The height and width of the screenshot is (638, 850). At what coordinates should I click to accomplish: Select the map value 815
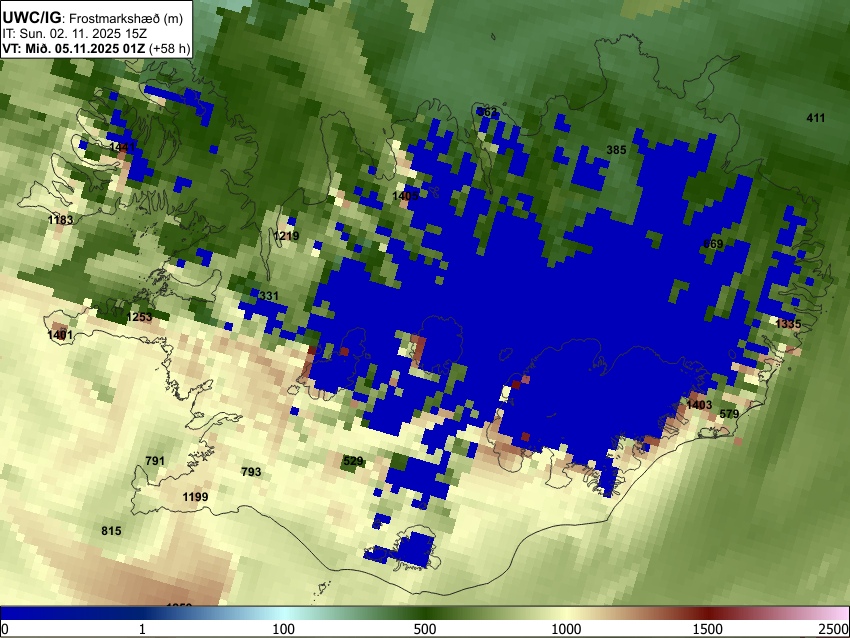pos(111,531)
